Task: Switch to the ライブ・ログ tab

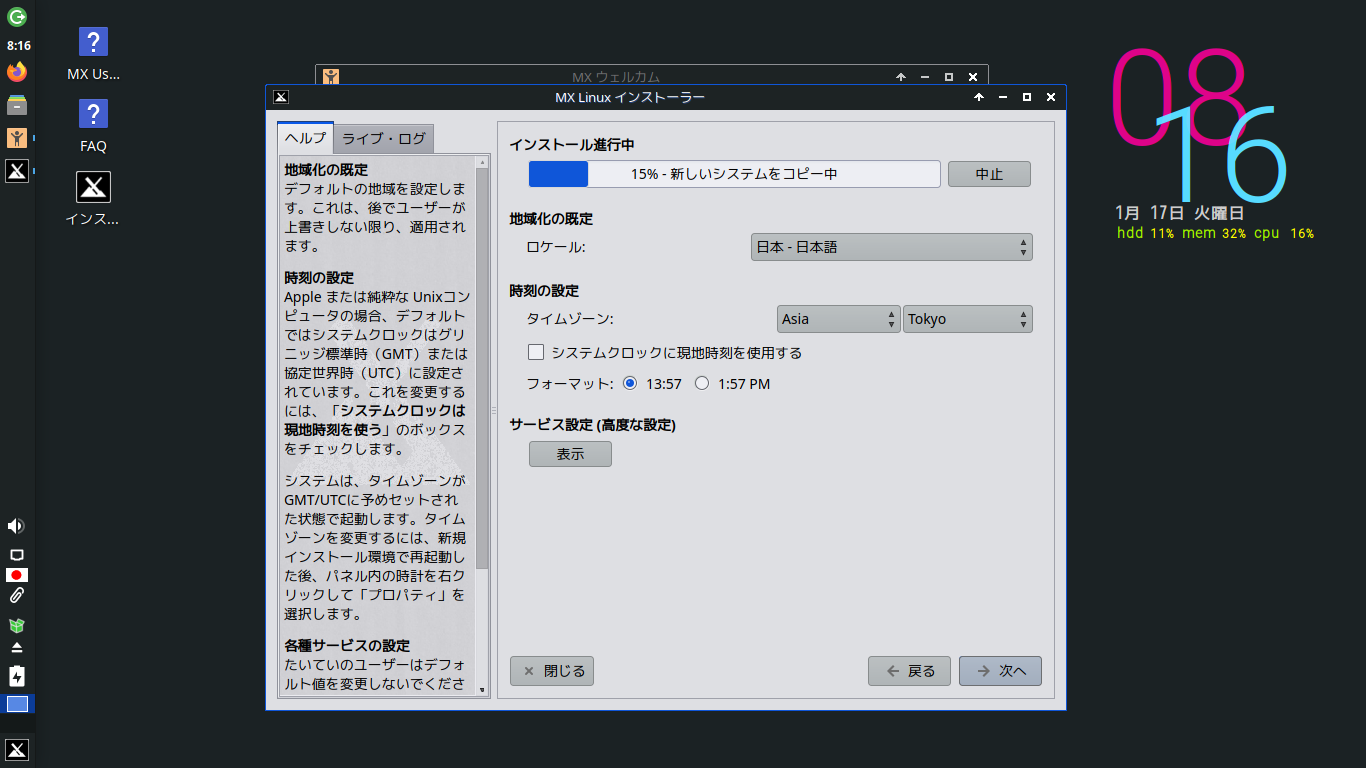Action: [x=384, y=139]
